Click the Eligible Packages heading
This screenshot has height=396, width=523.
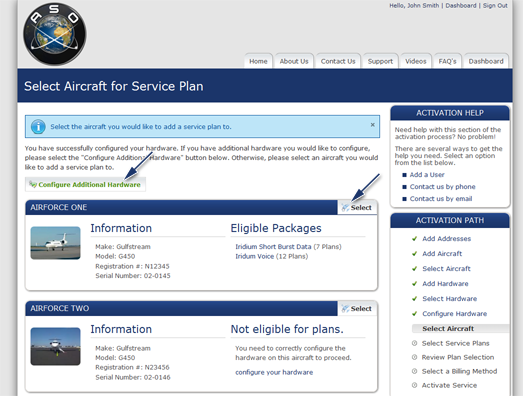[276, 228]
